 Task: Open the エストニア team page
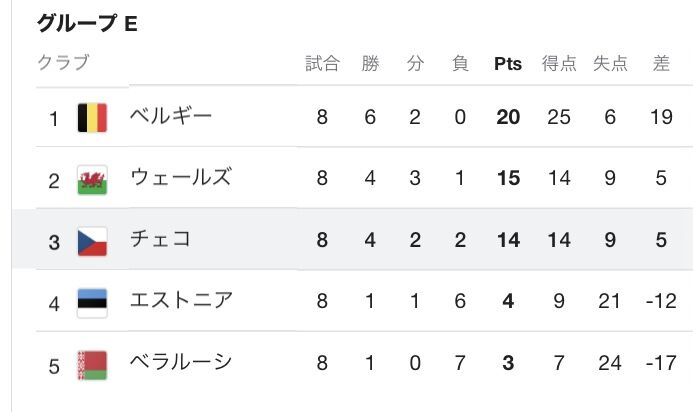(181, 300)
